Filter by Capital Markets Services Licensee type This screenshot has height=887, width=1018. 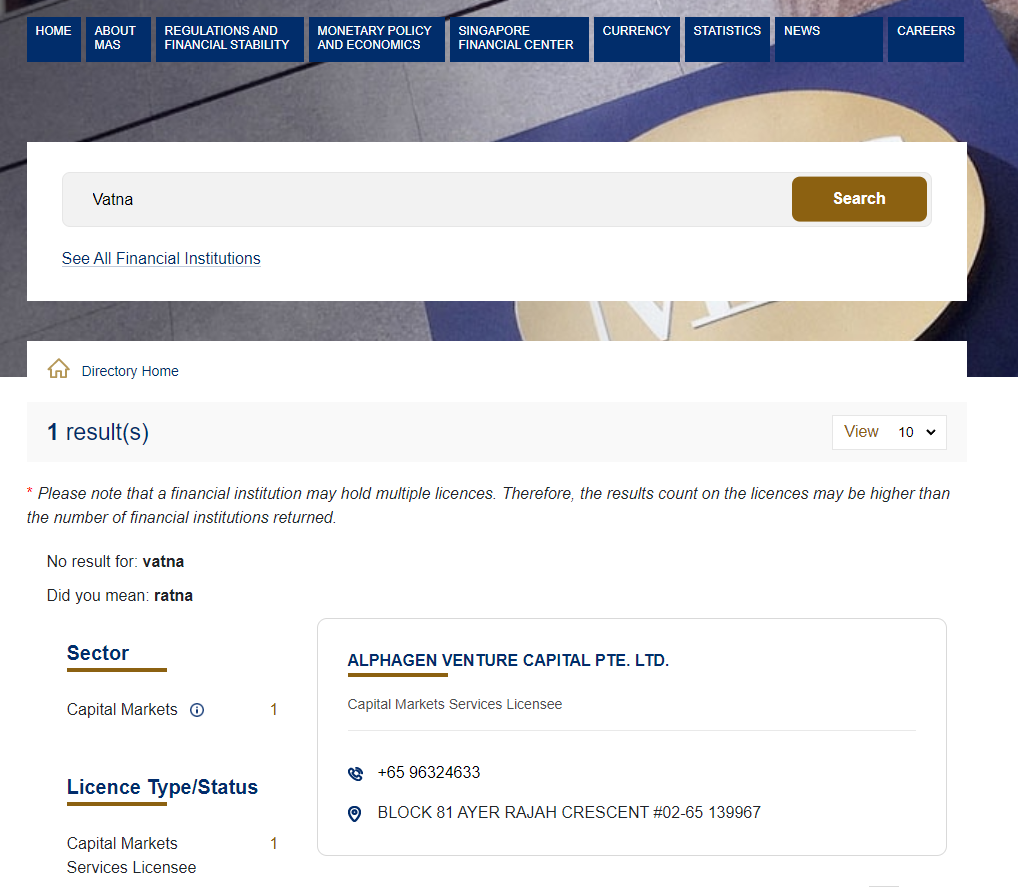point(131,855)
